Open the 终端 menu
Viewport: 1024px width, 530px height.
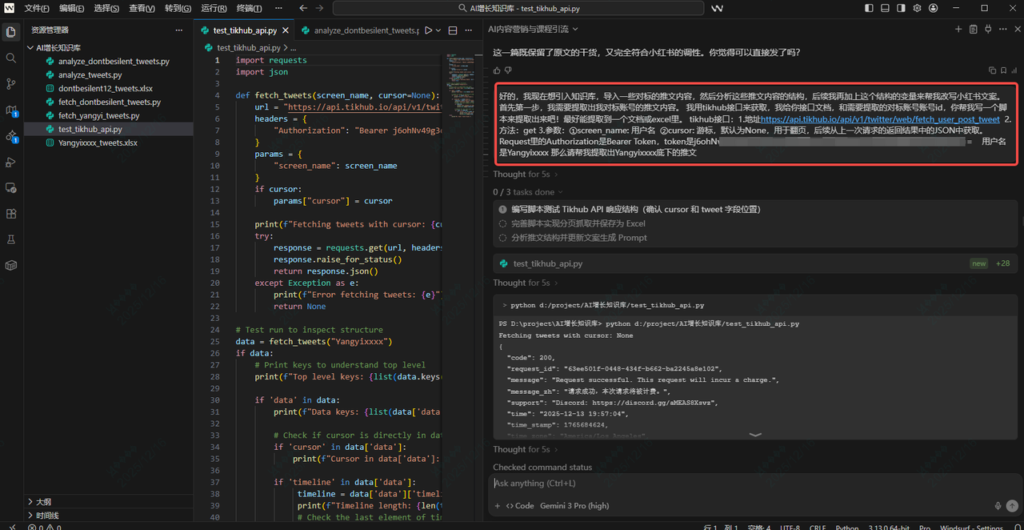247,8
